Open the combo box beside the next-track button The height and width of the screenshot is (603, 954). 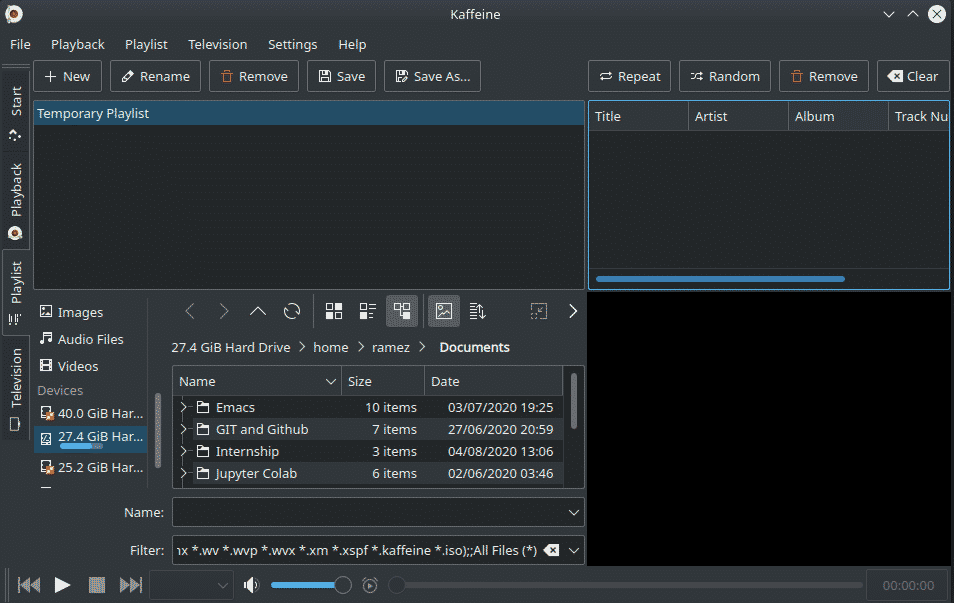(x=191, y=585)
